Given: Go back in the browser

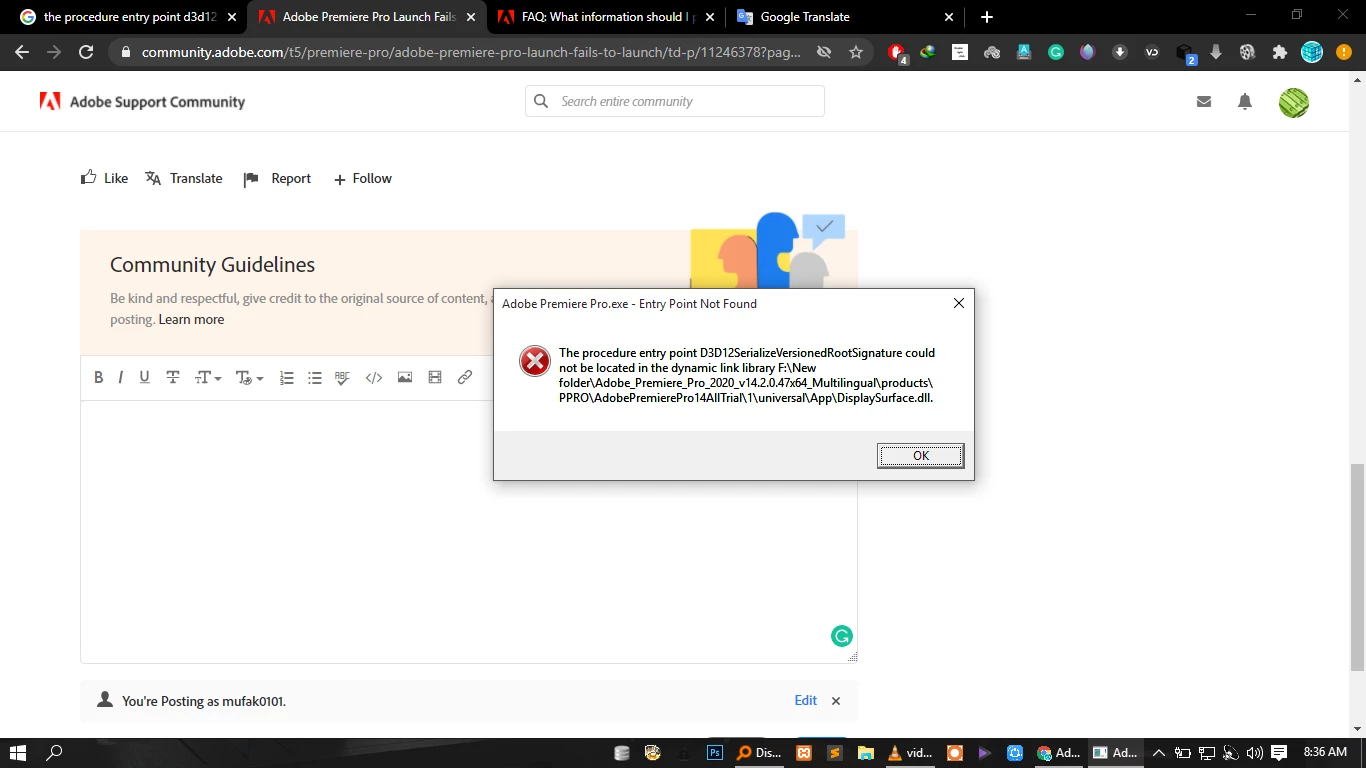Looking at the screenshot, I should [x=22, y=52].
